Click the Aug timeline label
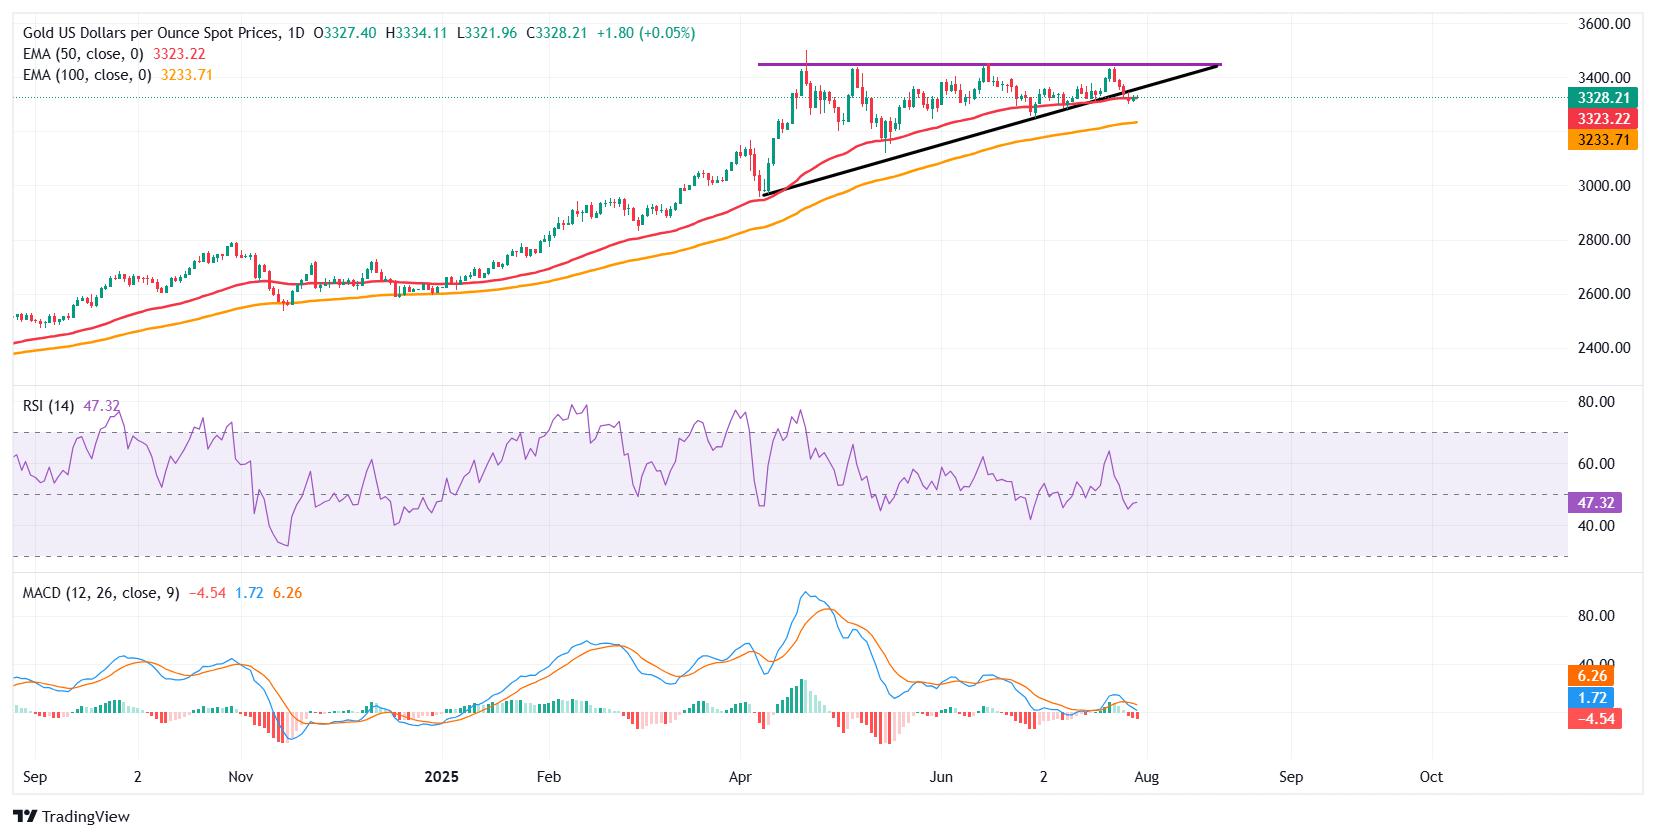The image size is (1656, 838). click(x=1146, y=777)
